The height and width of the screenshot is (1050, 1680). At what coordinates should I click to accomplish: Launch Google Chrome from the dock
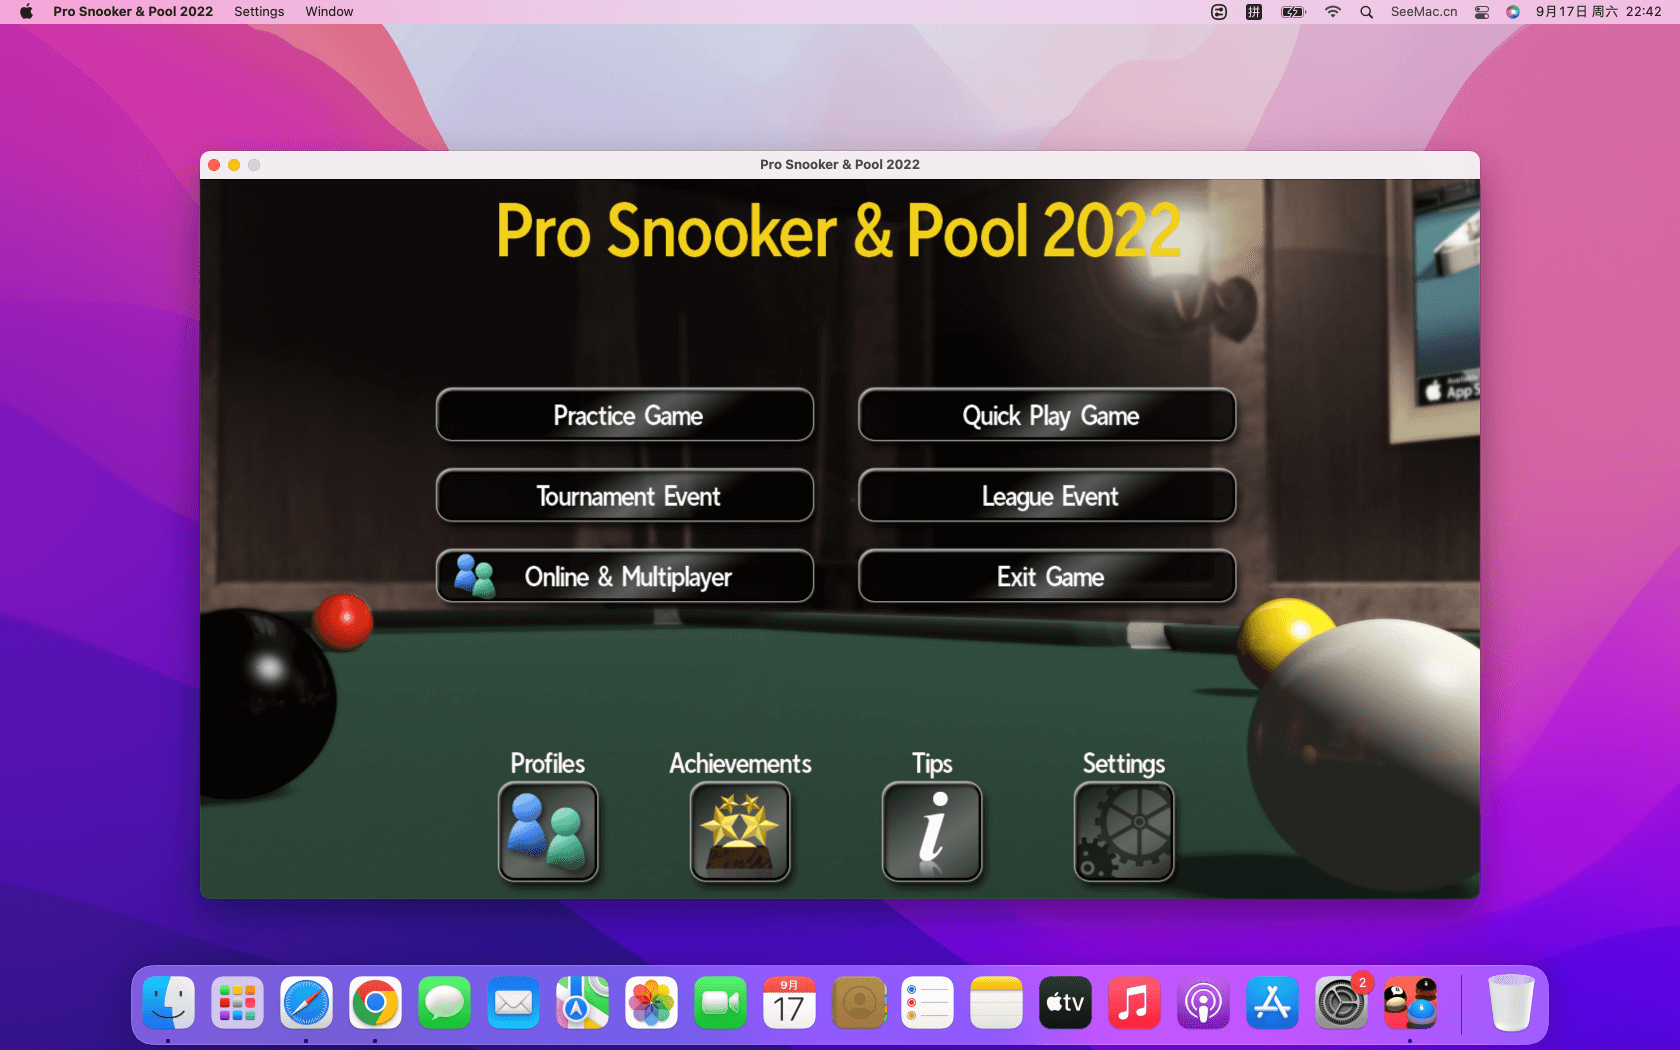tap(375, 1003)
